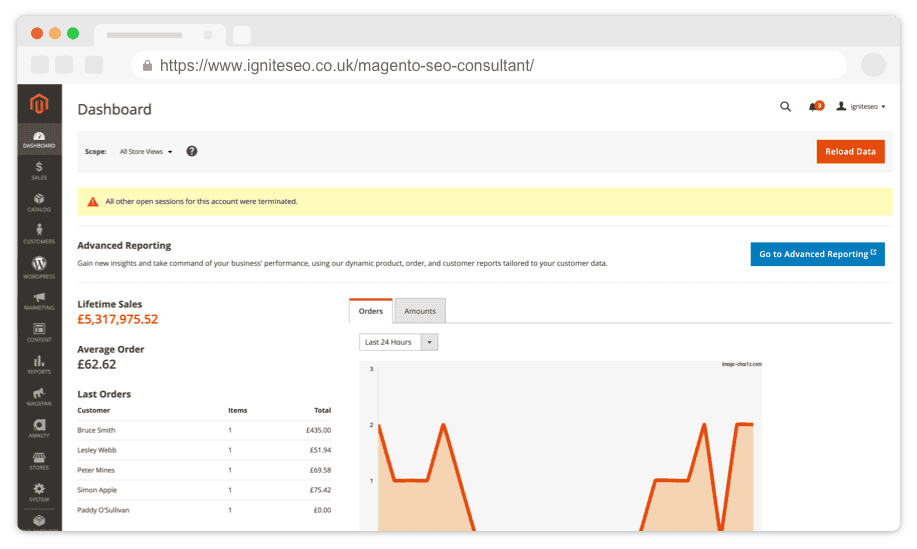The height and width of the screenshot is (549, 917).
Task: Click the Average Order value £62.62
Action: point(96,364)
